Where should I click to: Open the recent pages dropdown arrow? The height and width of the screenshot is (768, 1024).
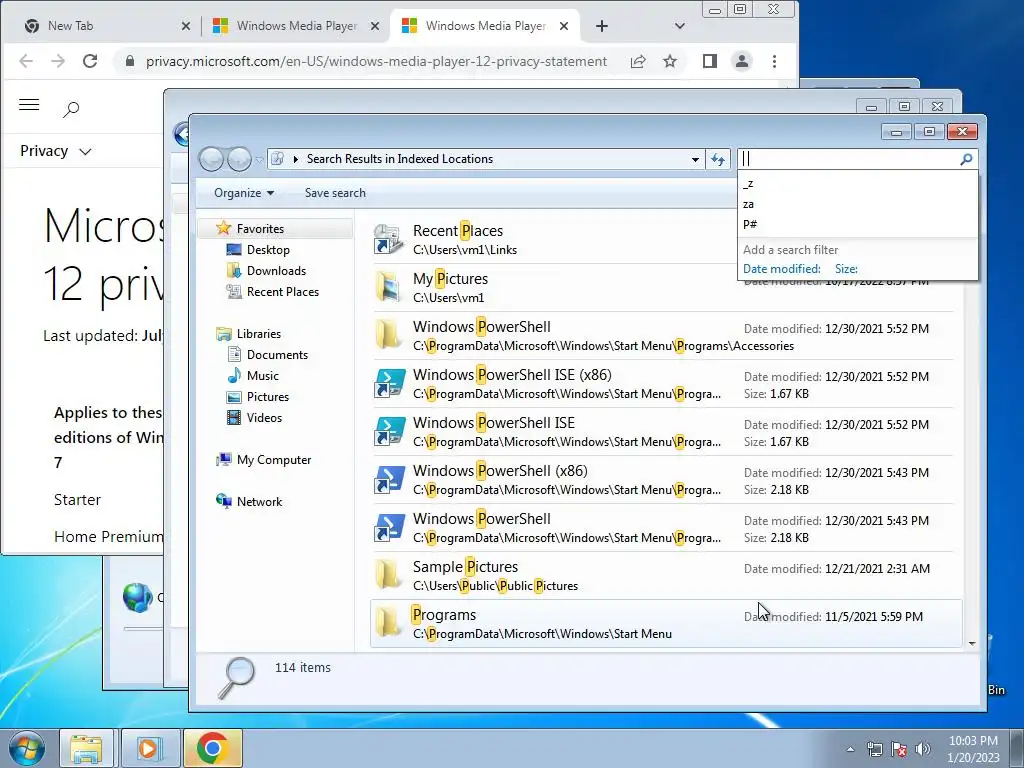tap(259, 159)
